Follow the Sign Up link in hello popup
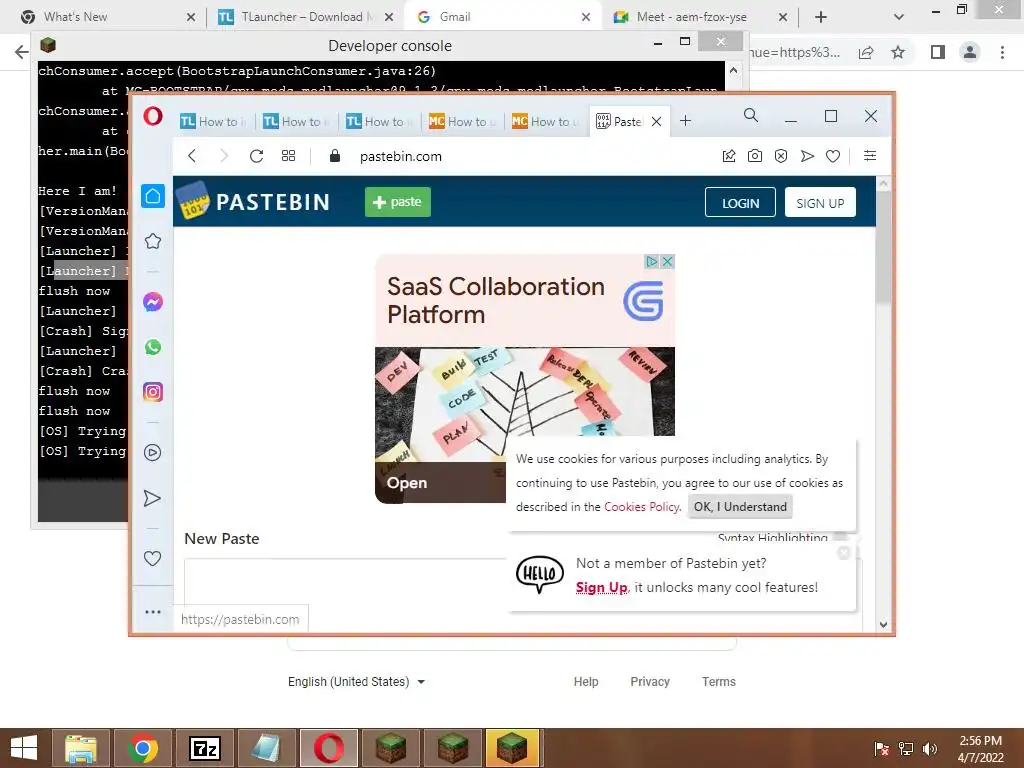This screenshot has height=768, width=1024. click(601, 587)
